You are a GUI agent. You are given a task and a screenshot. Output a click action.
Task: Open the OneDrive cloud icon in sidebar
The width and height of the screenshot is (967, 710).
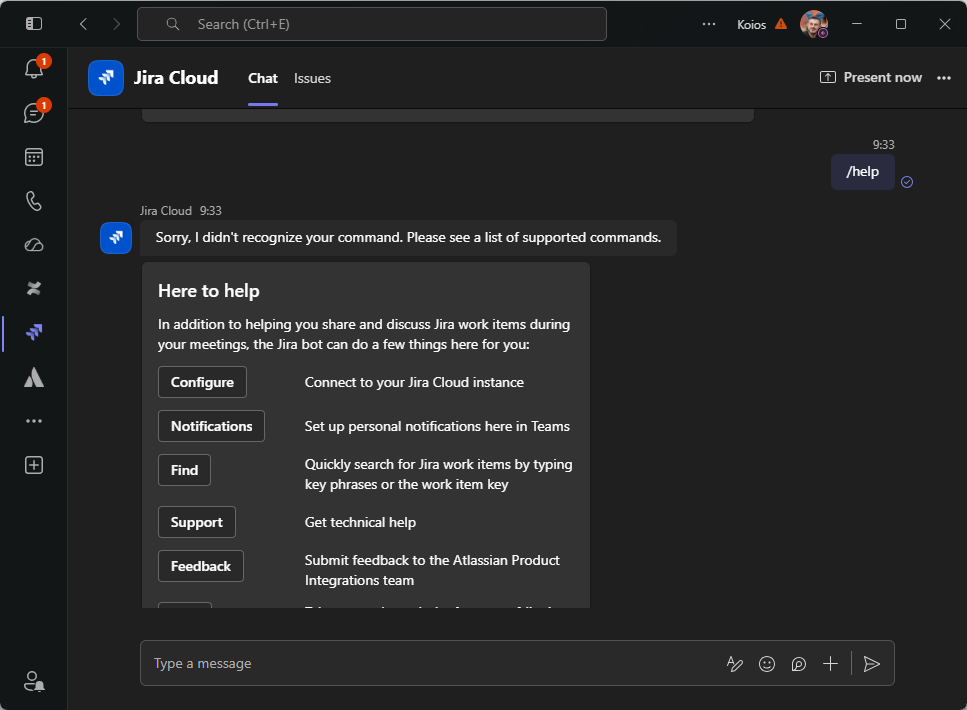(34, 245)
